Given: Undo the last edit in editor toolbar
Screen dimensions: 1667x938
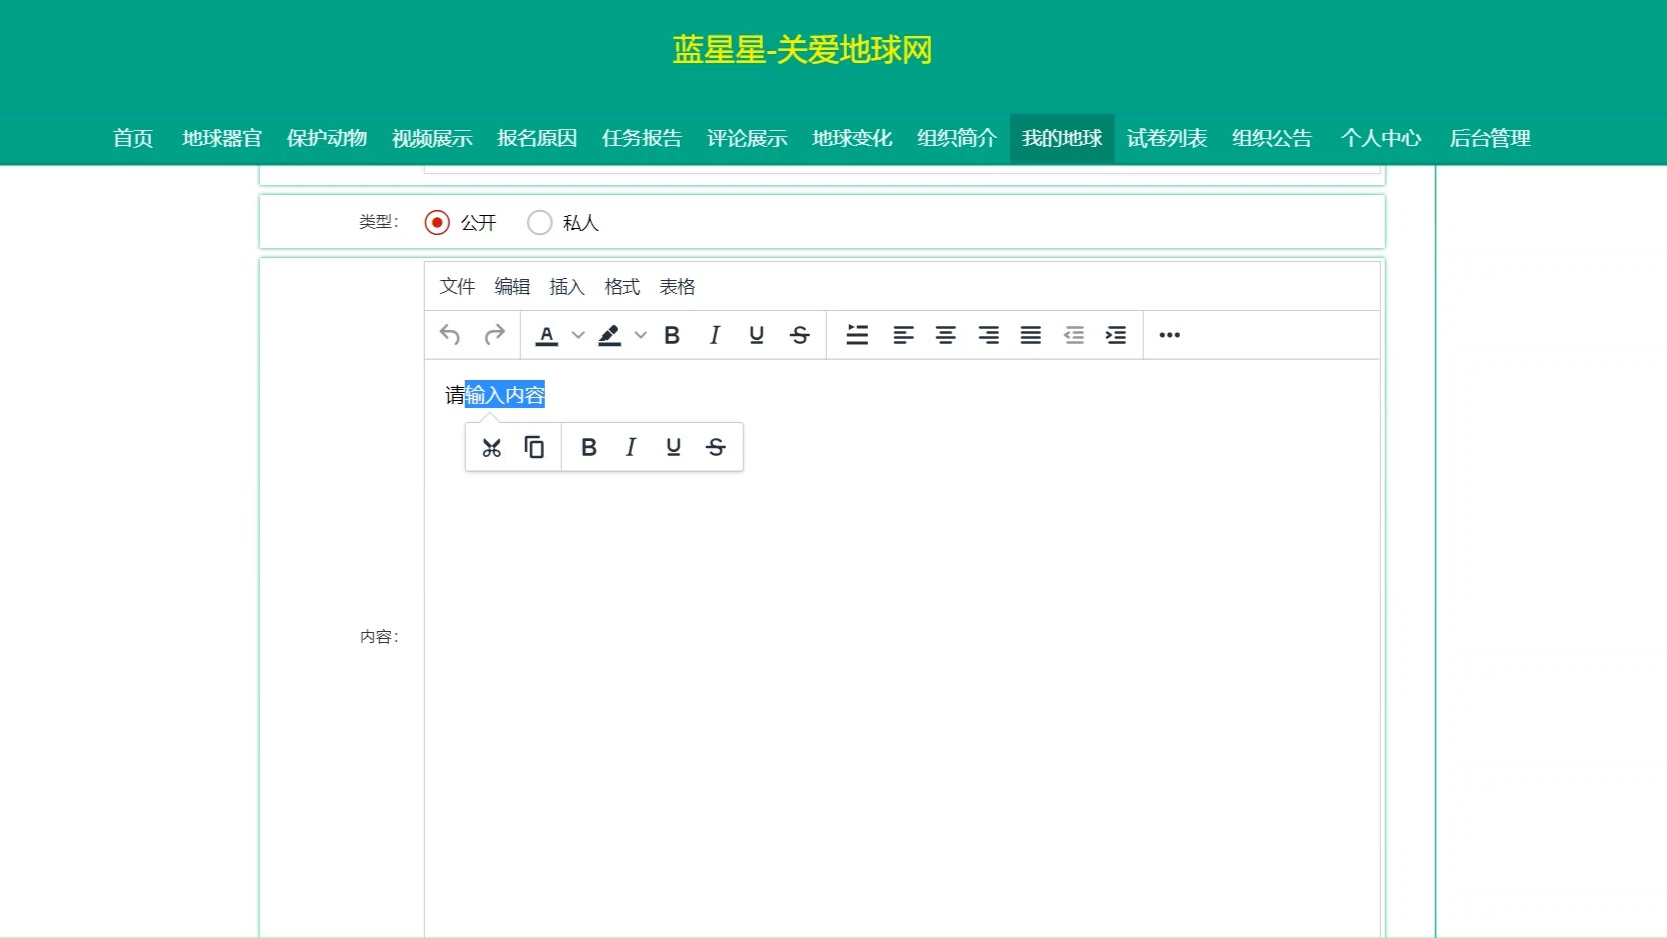Looking at the screenshot, I should pos(450,335).
